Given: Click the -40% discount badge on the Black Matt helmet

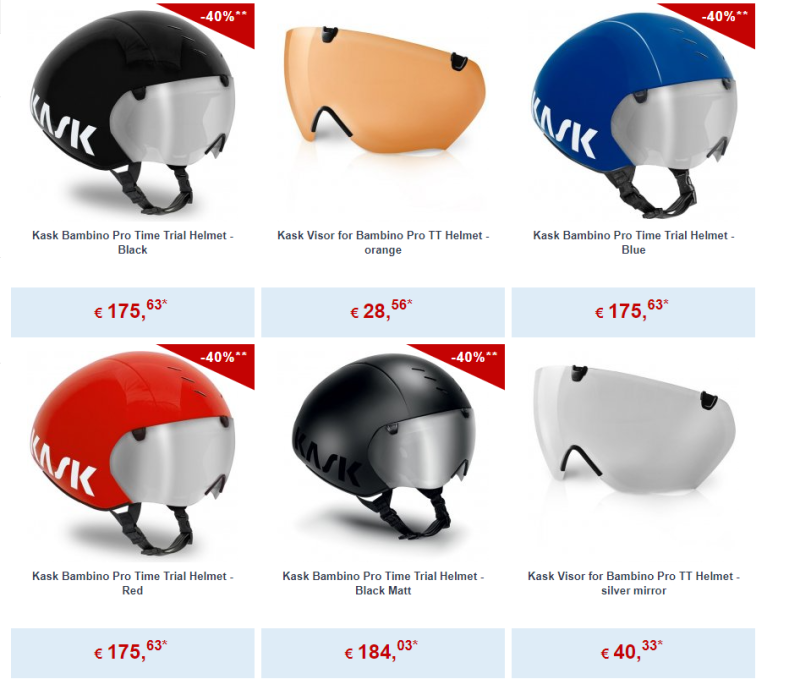Looking at the screenshot, I should click(x=473, y=358).
